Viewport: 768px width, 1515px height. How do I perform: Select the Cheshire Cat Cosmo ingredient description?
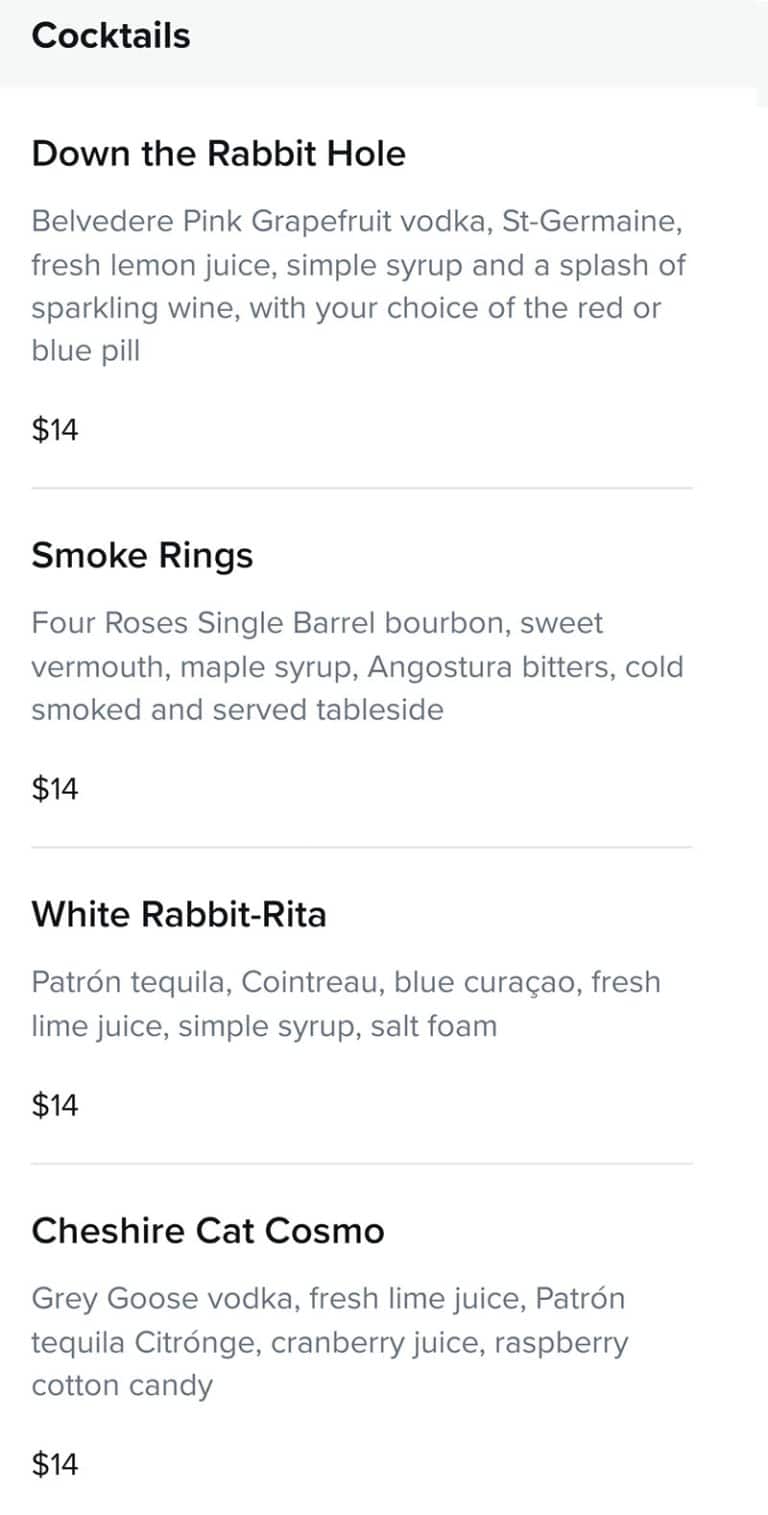click(x=330, y=1342)
